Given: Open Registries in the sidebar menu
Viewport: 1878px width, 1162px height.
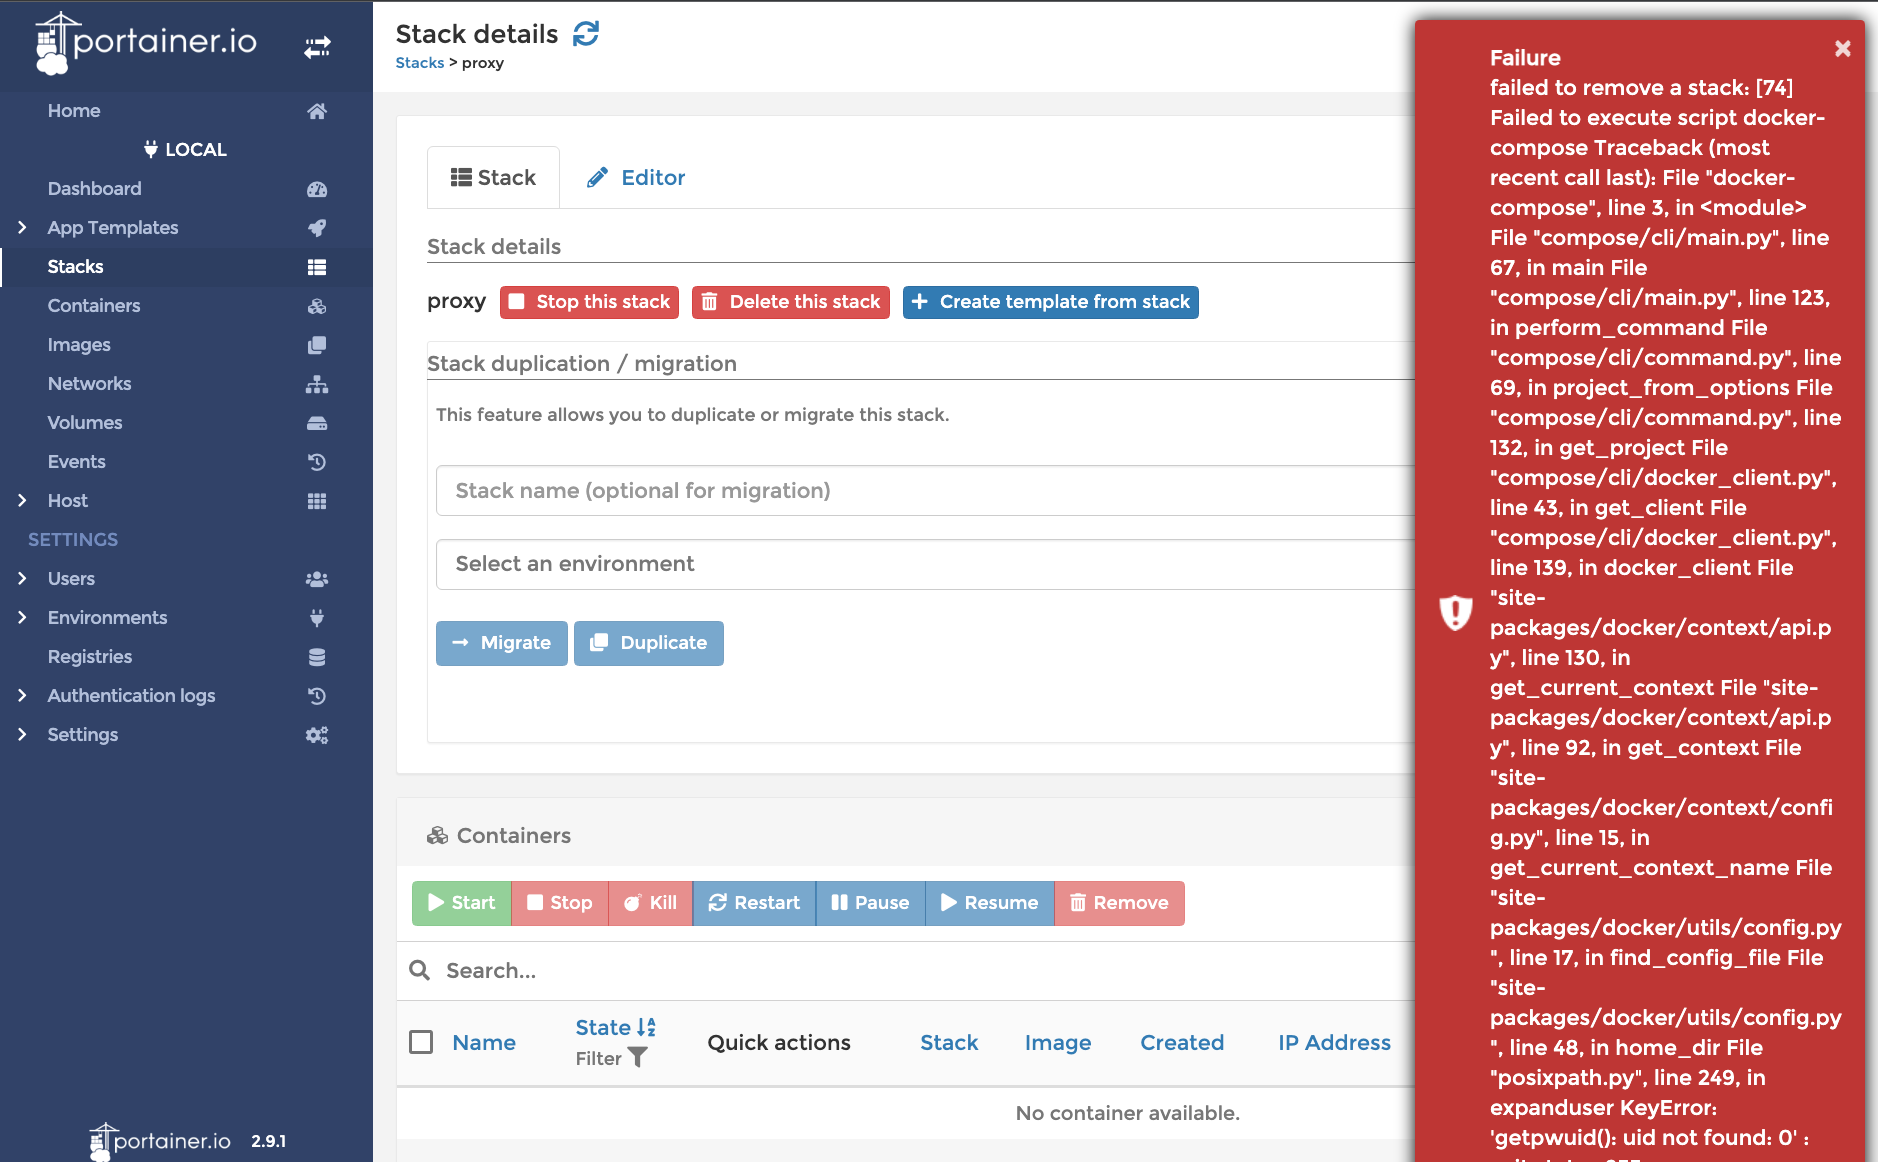Looking at the screenshot, I should point(186,657).
